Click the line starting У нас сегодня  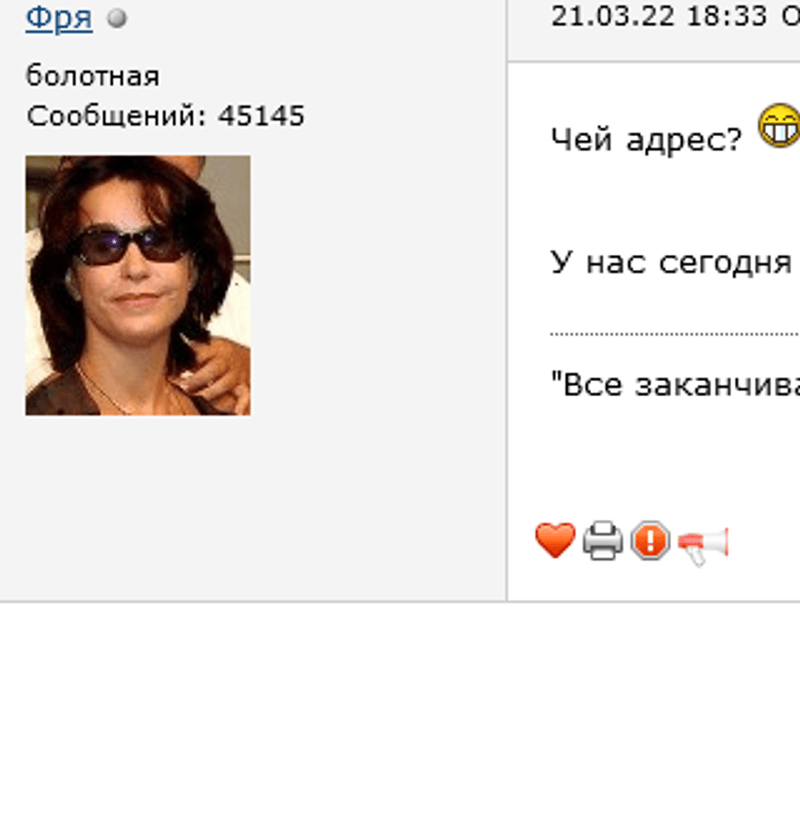click(x=672, y=262)
